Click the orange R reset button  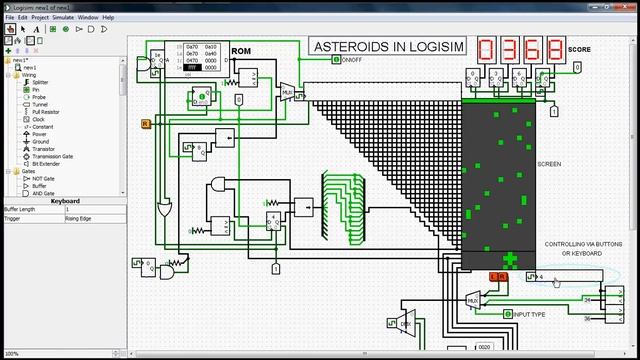[146, 123]
